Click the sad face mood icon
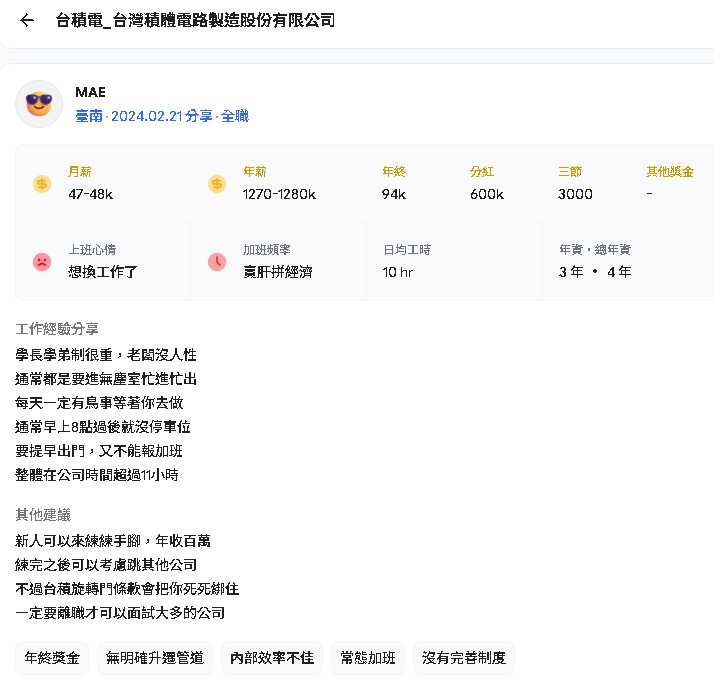This screenshot has width=714, height=683. [42, 262]
